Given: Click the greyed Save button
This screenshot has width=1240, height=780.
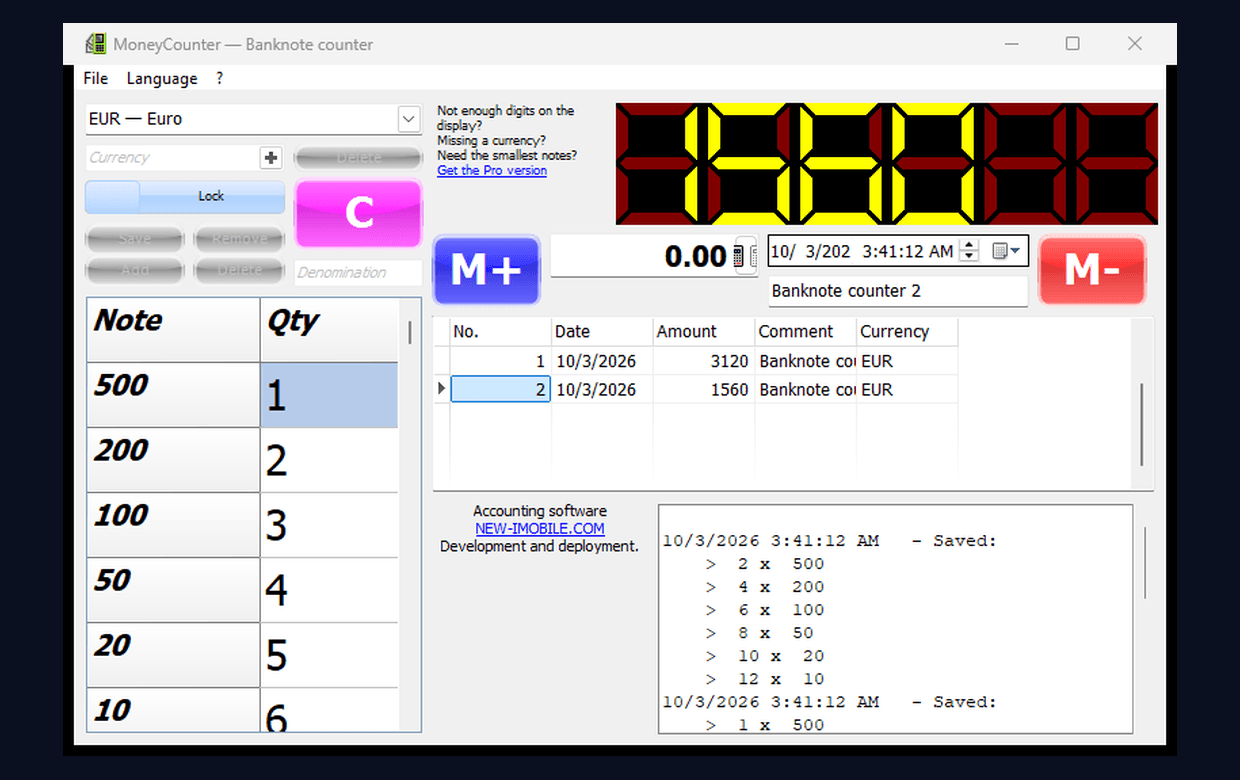Looking at the screenshot, I should click(135, 239).
